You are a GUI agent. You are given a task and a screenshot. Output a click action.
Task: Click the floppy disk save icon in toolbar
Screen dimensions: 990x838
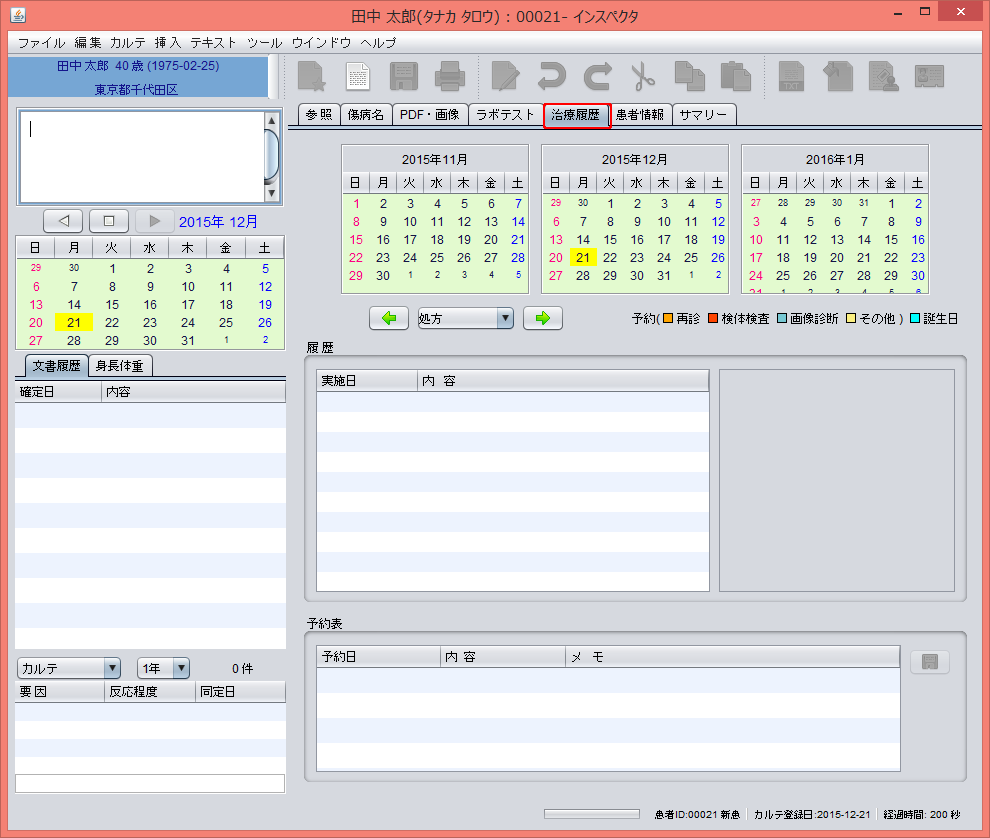[x=403, y=77]
